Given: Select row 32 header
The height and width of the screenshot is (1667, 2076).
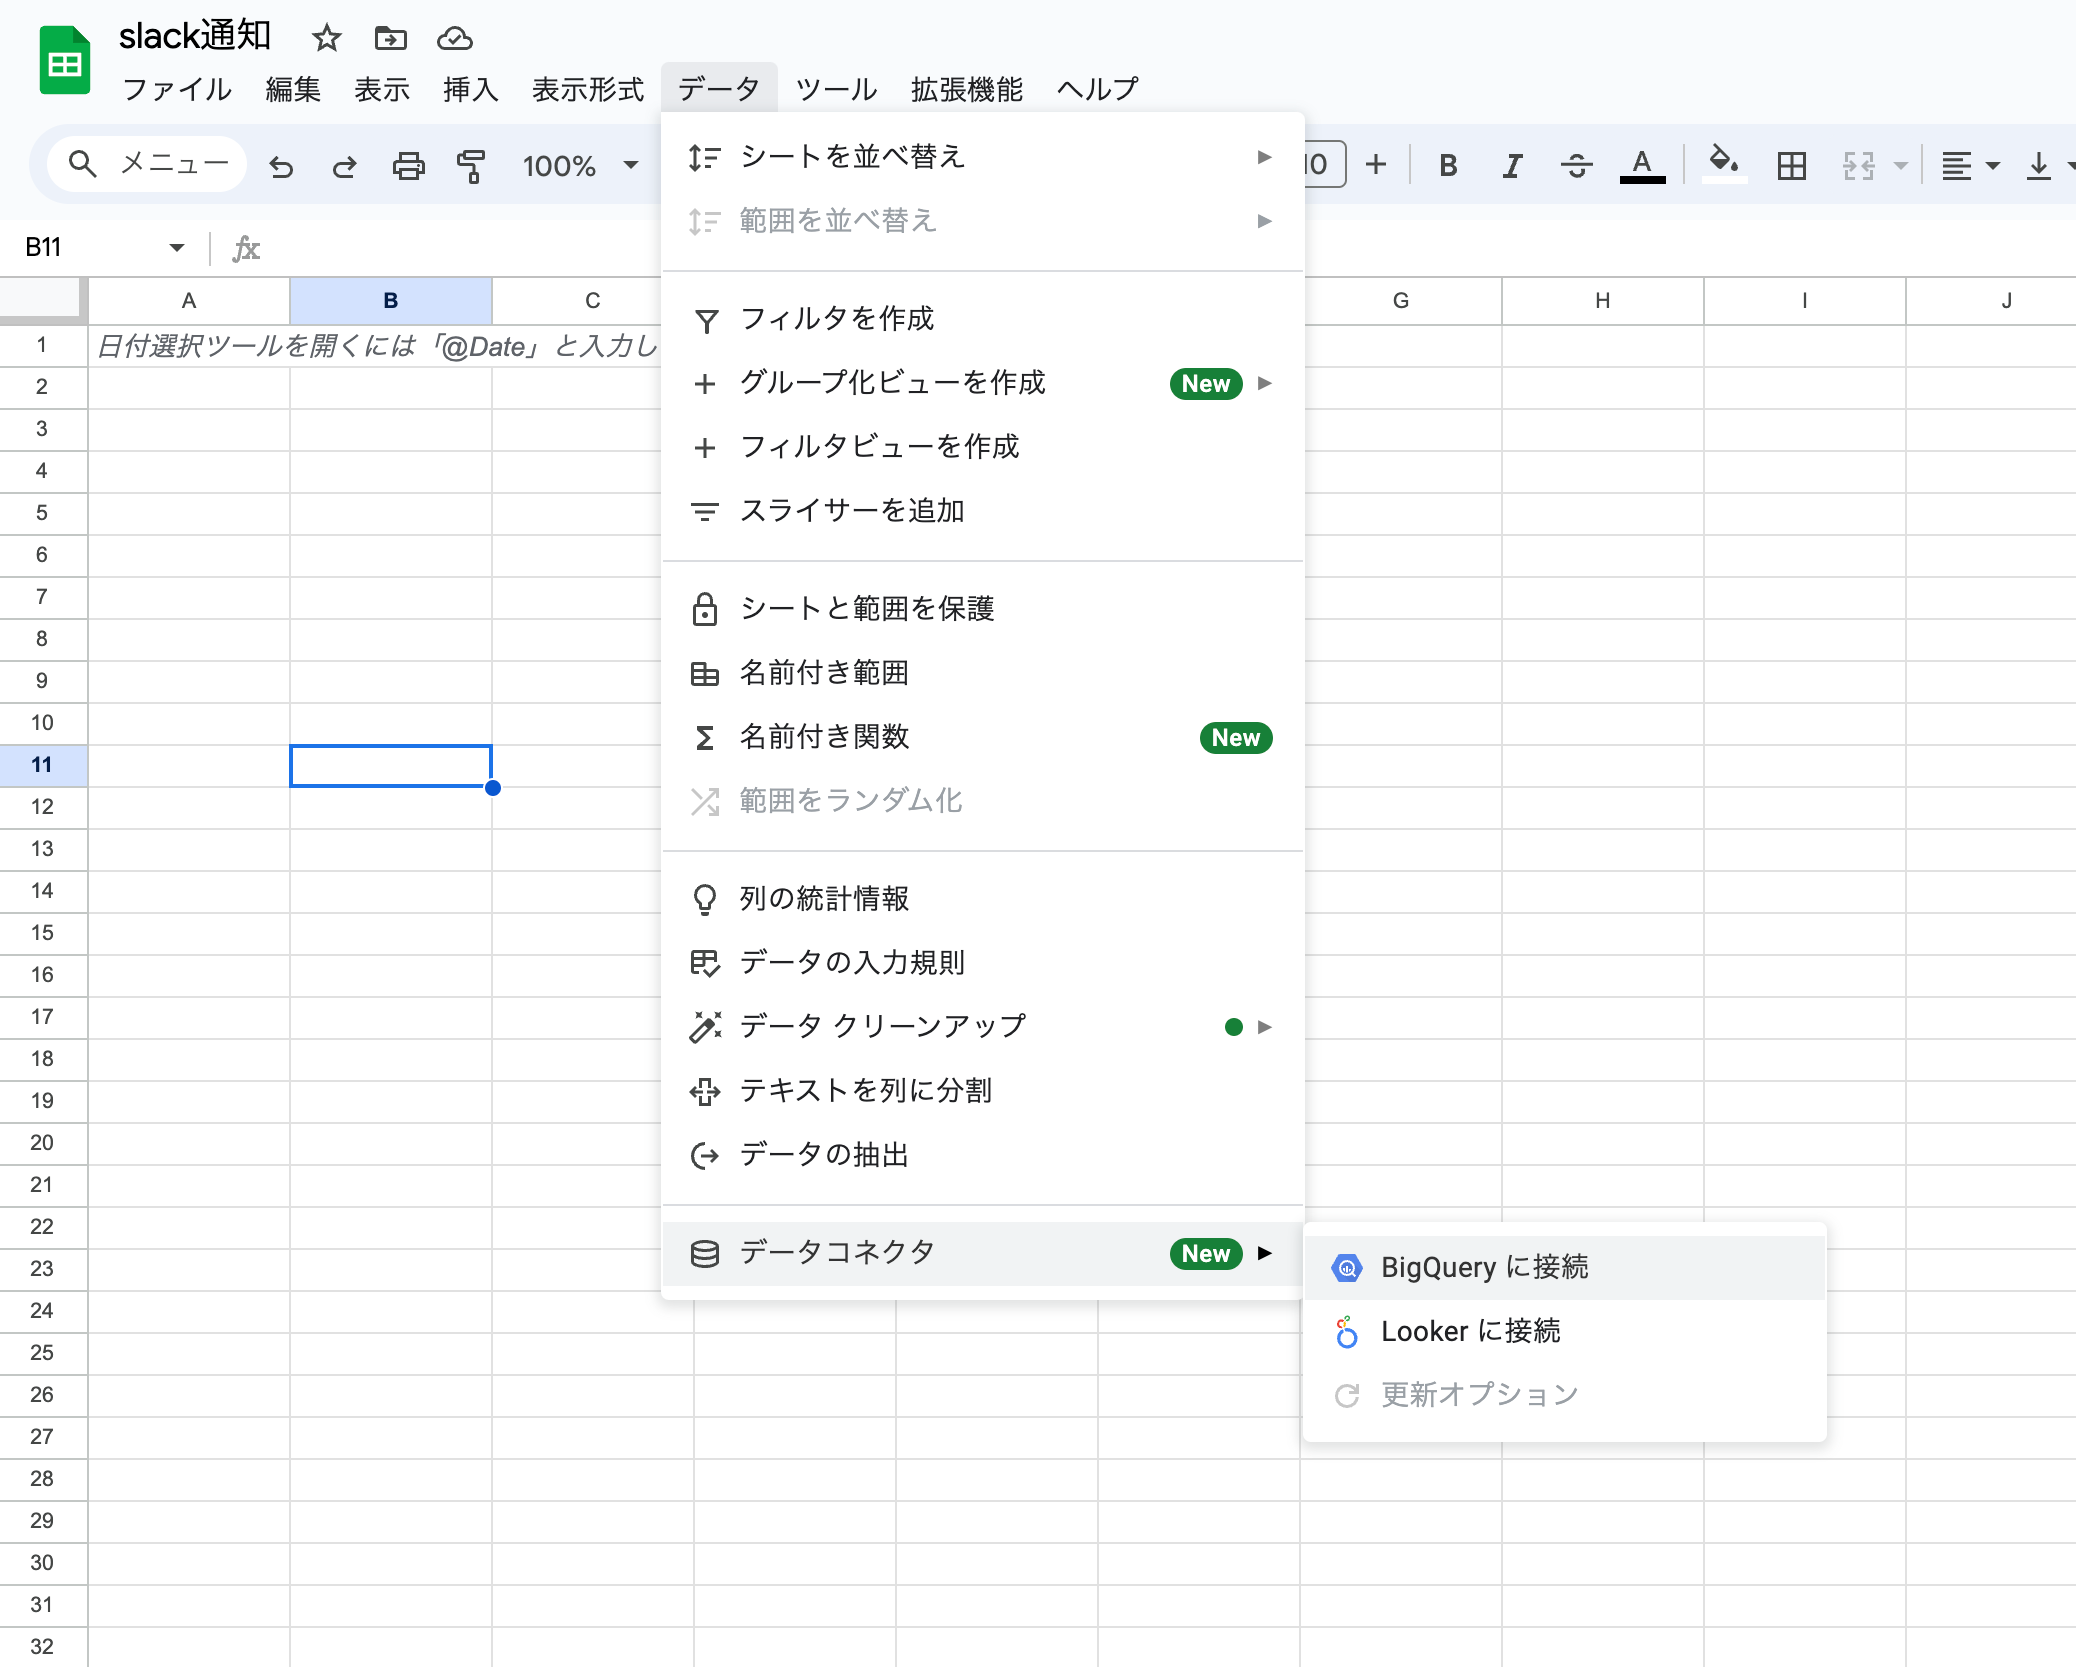Looking at the screenshot, I should point(42,1647).
